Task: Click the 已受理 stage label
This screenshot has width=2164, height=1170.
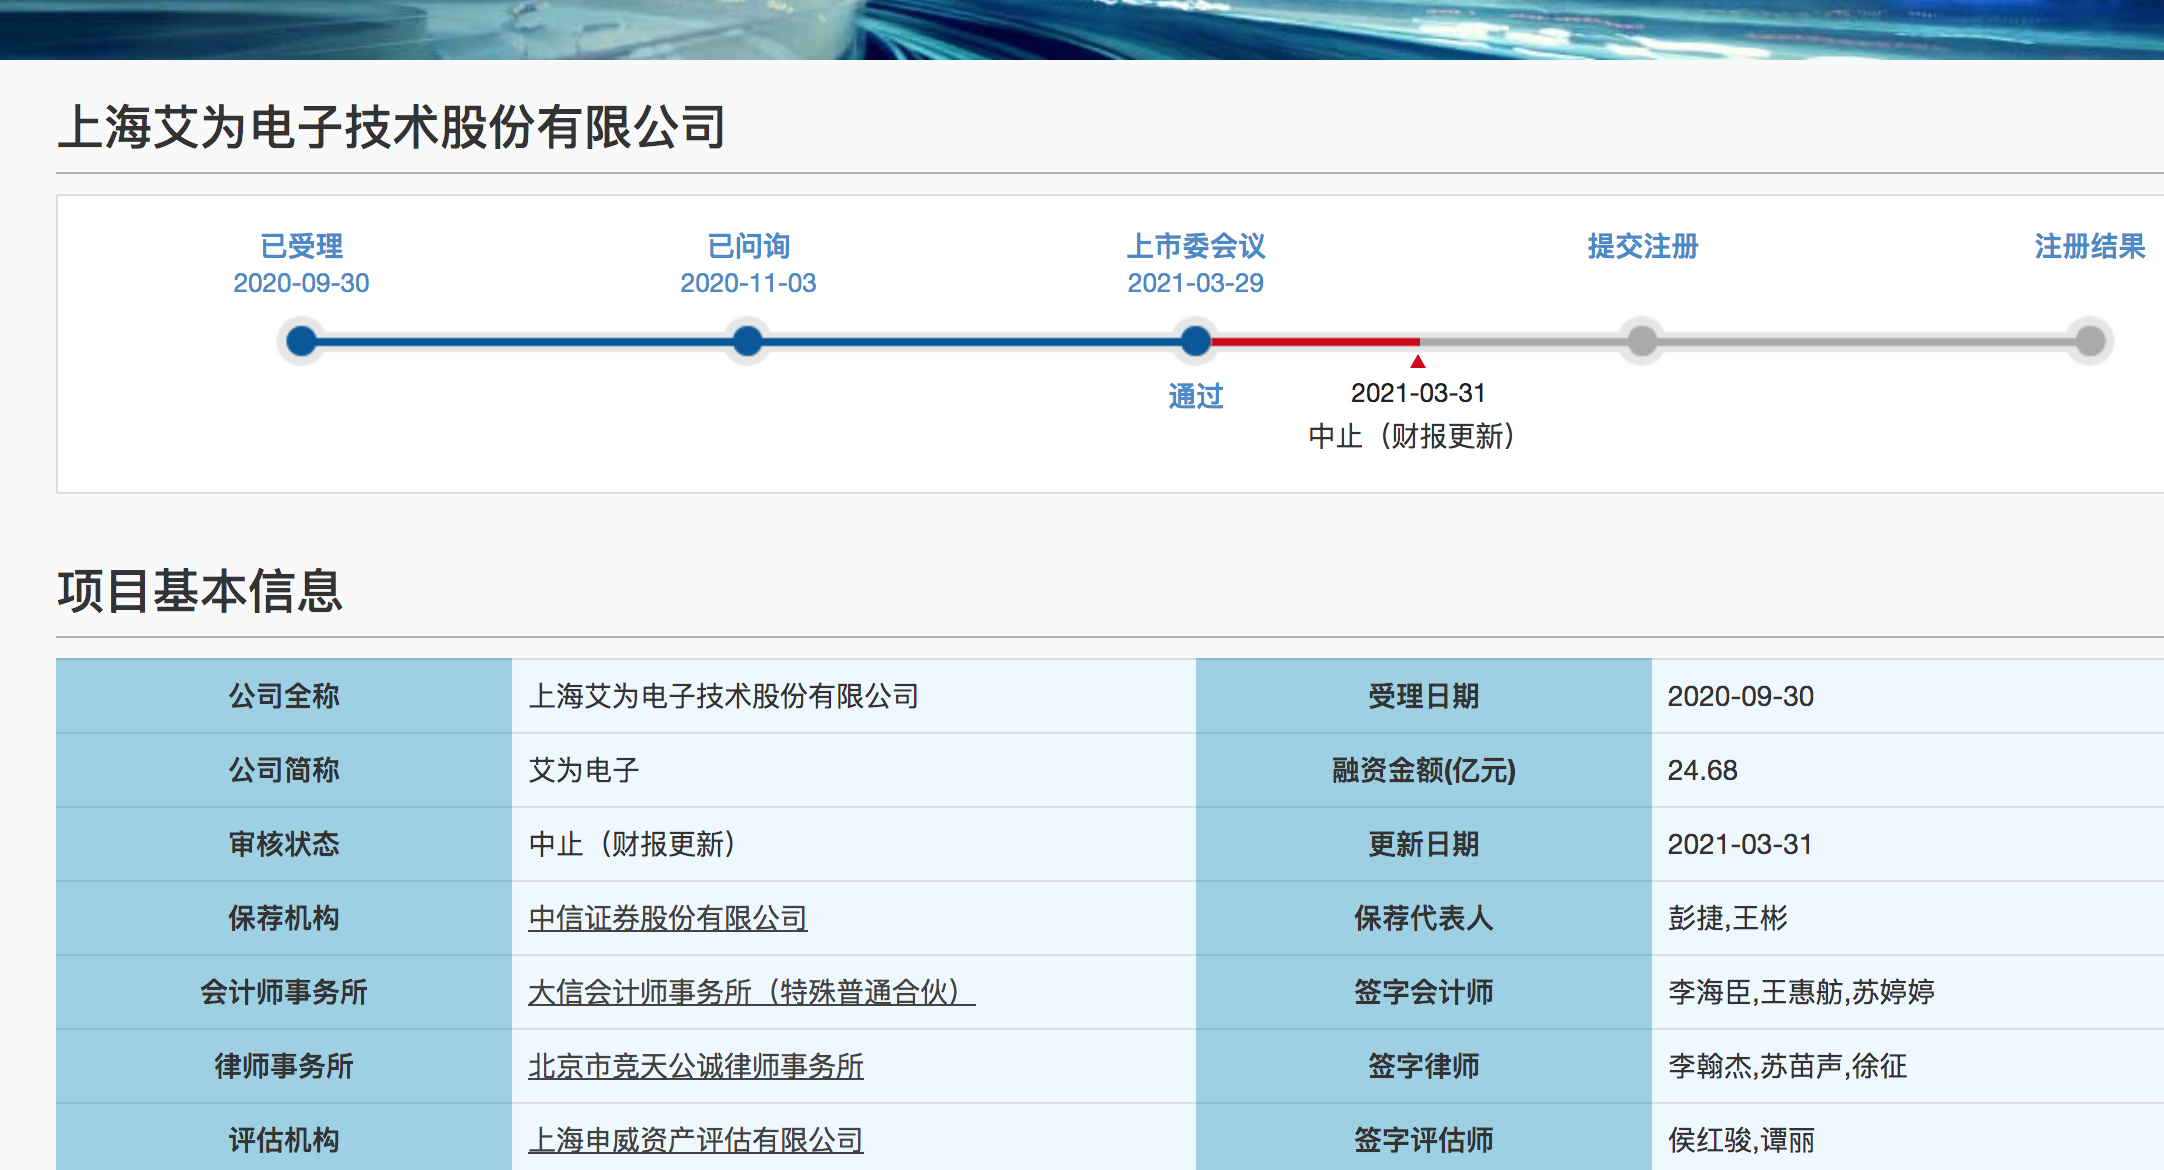Action: (x=301, y=246)
